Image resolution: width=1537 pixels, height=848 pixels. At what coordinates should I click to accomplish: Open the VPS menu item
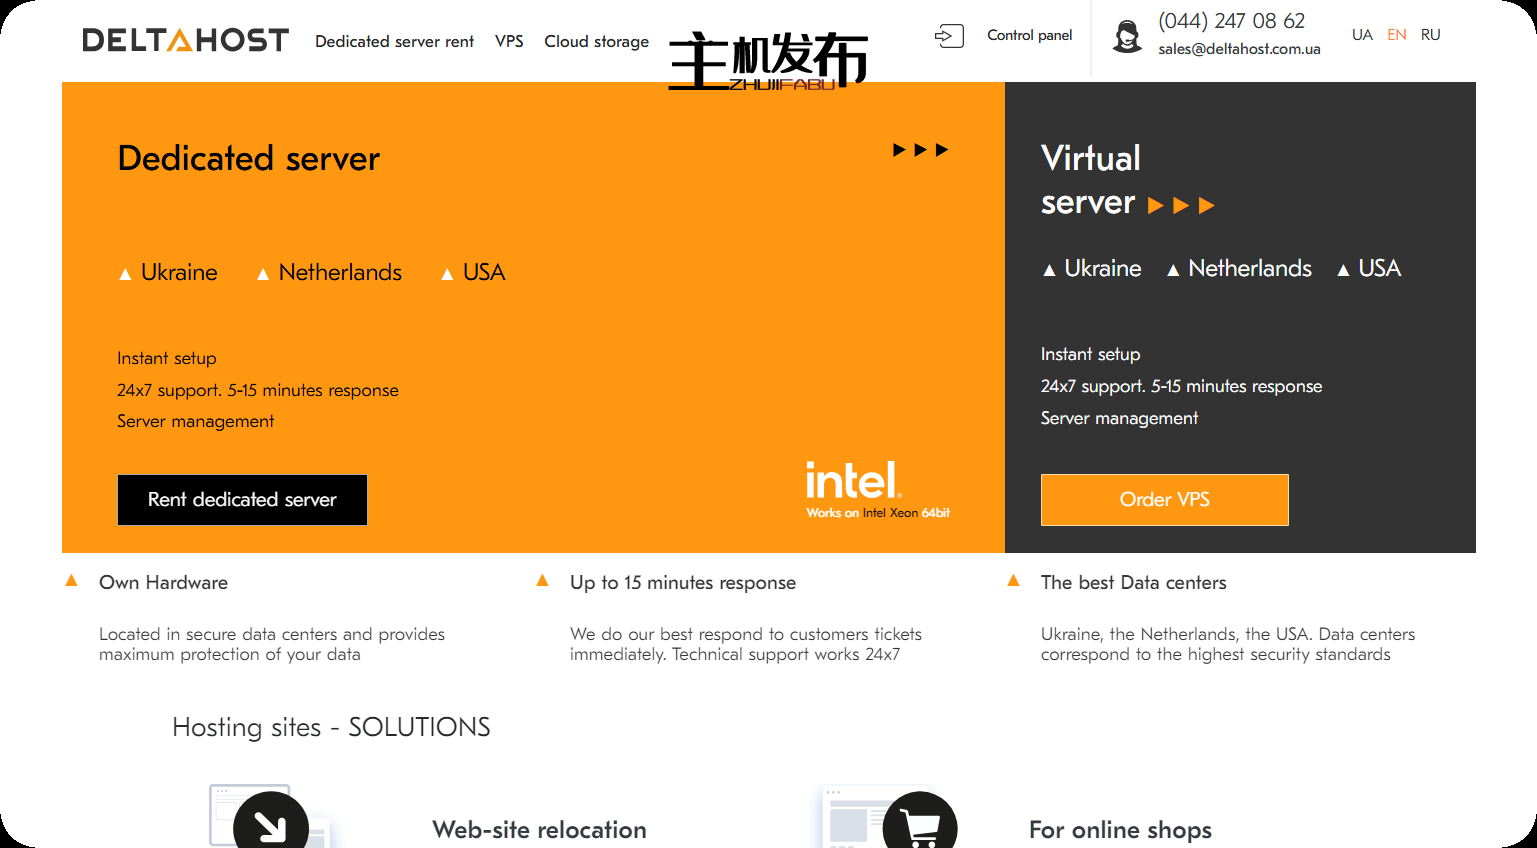[509, 41]
